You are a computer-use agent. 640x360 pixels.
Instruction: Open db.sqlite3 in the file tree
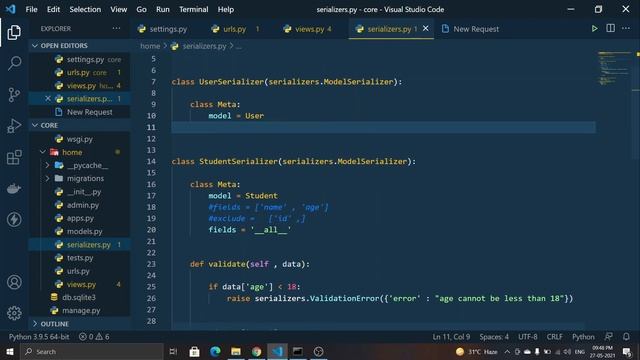coord(80,297)
